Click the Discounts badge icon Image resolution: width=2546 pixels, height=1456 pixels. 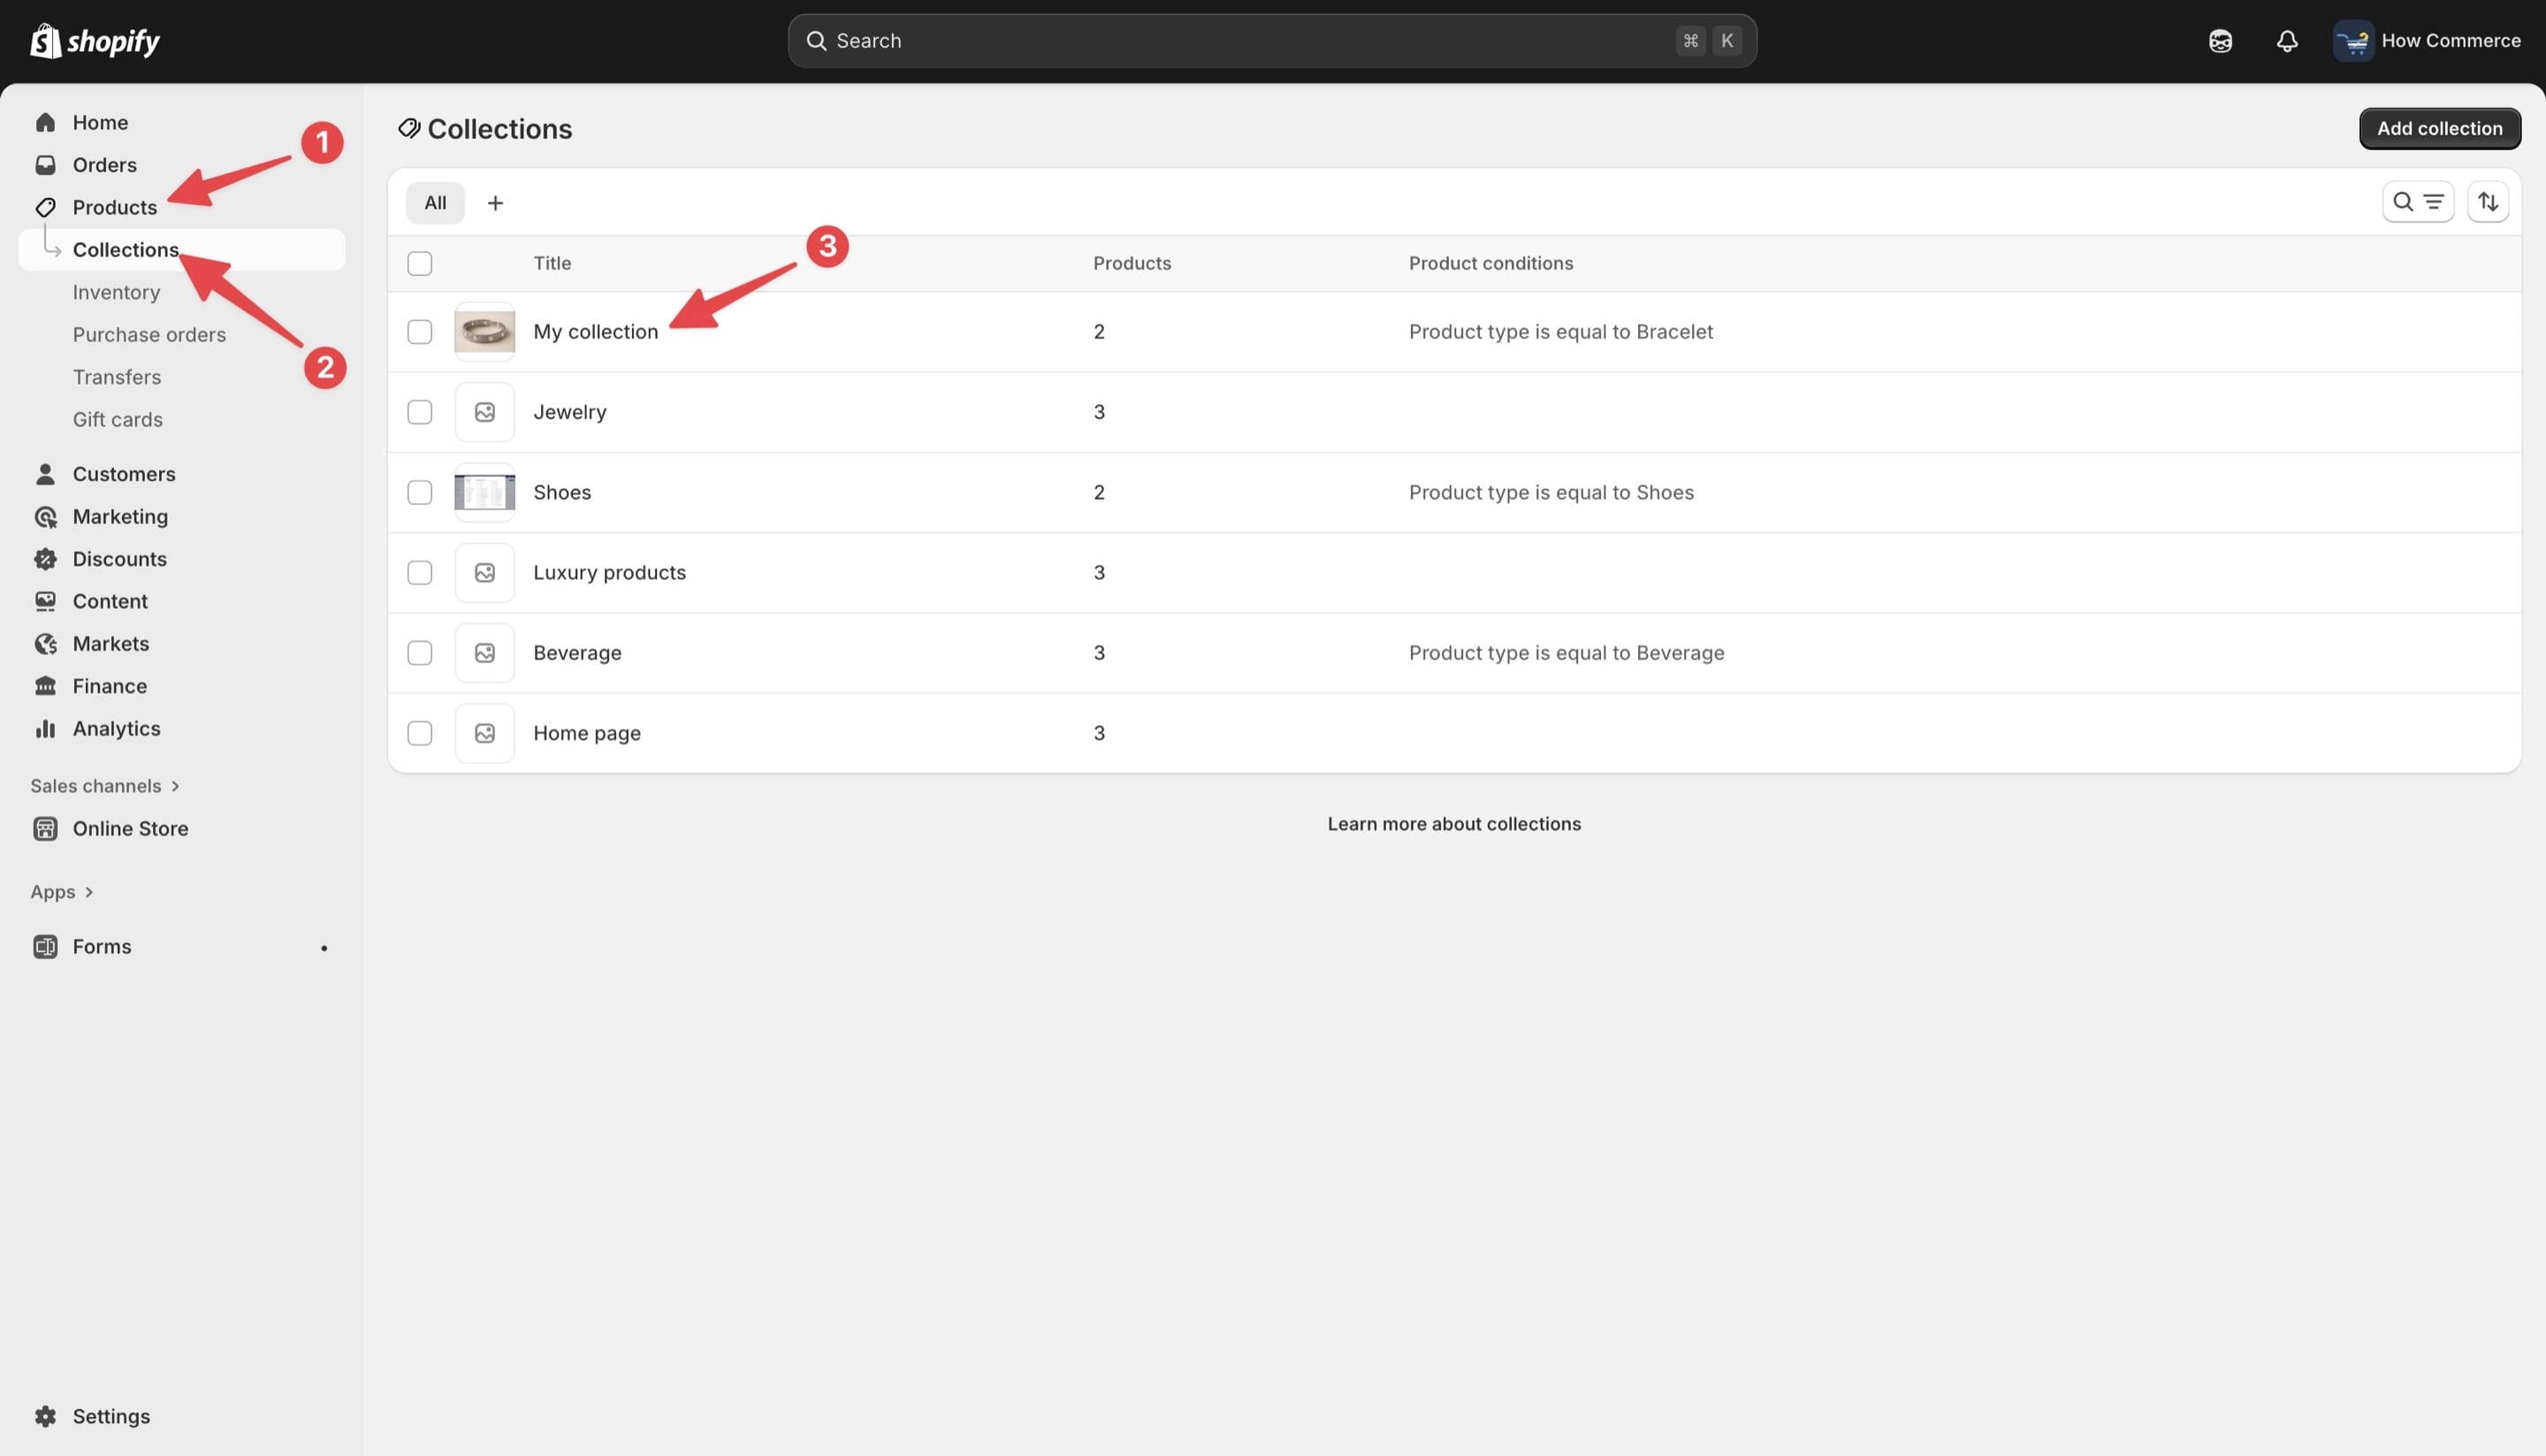coord(45,559)
